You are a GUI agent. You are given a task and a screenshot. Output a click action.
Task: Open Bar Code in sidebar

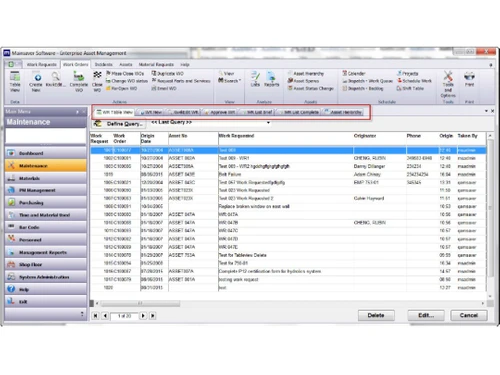(46, 227)
